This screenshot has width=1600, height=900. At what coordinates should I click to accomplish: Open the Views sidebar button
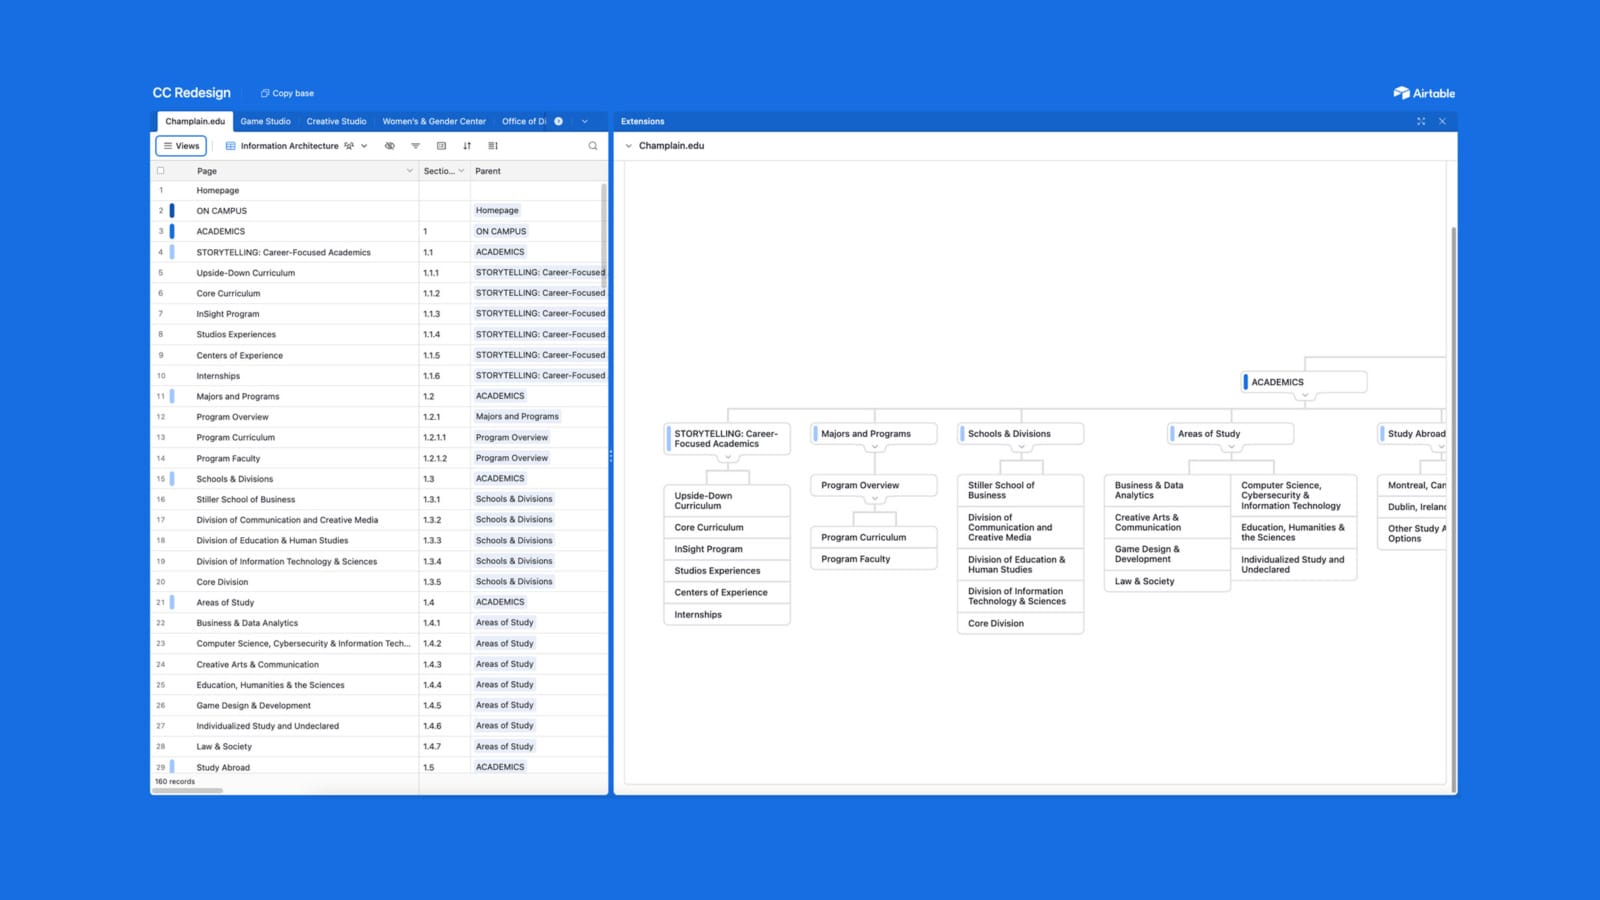click(x=180, y=146)
